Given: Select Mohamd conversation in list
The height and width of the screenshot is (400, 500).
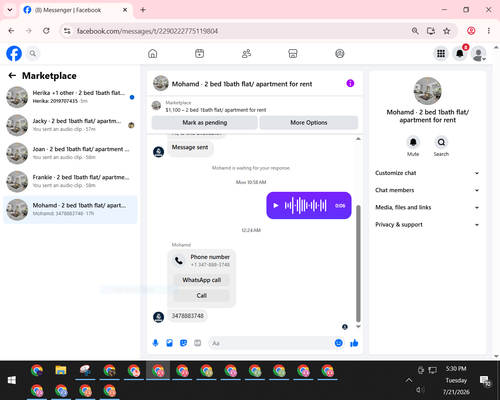Looking at the screenshot, I should pos(70,210).
